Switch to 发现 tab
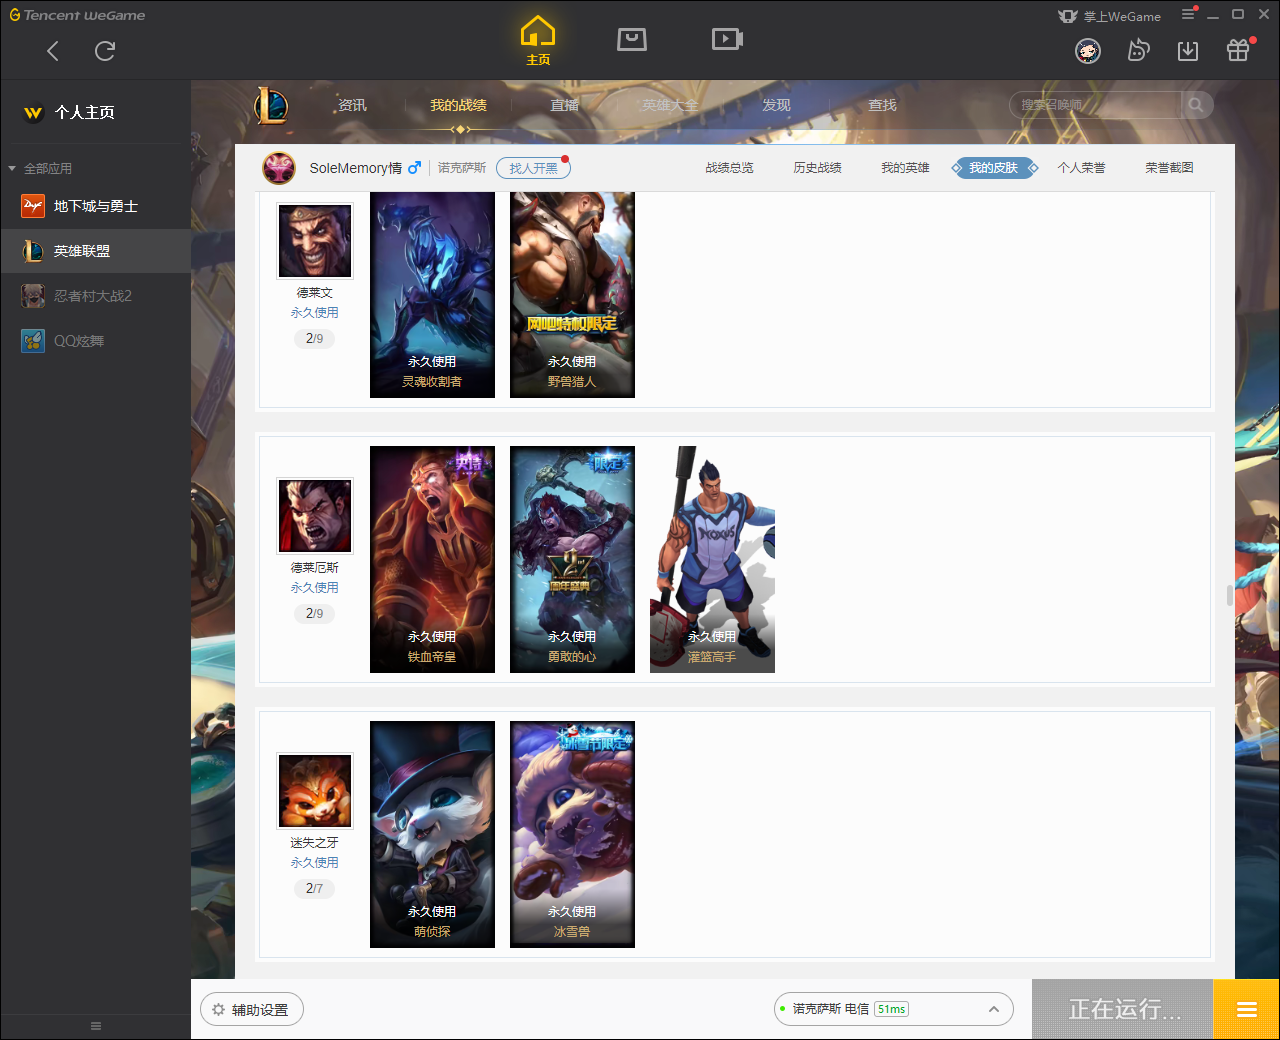1280x1040 pixels. (x=776, y=105)
